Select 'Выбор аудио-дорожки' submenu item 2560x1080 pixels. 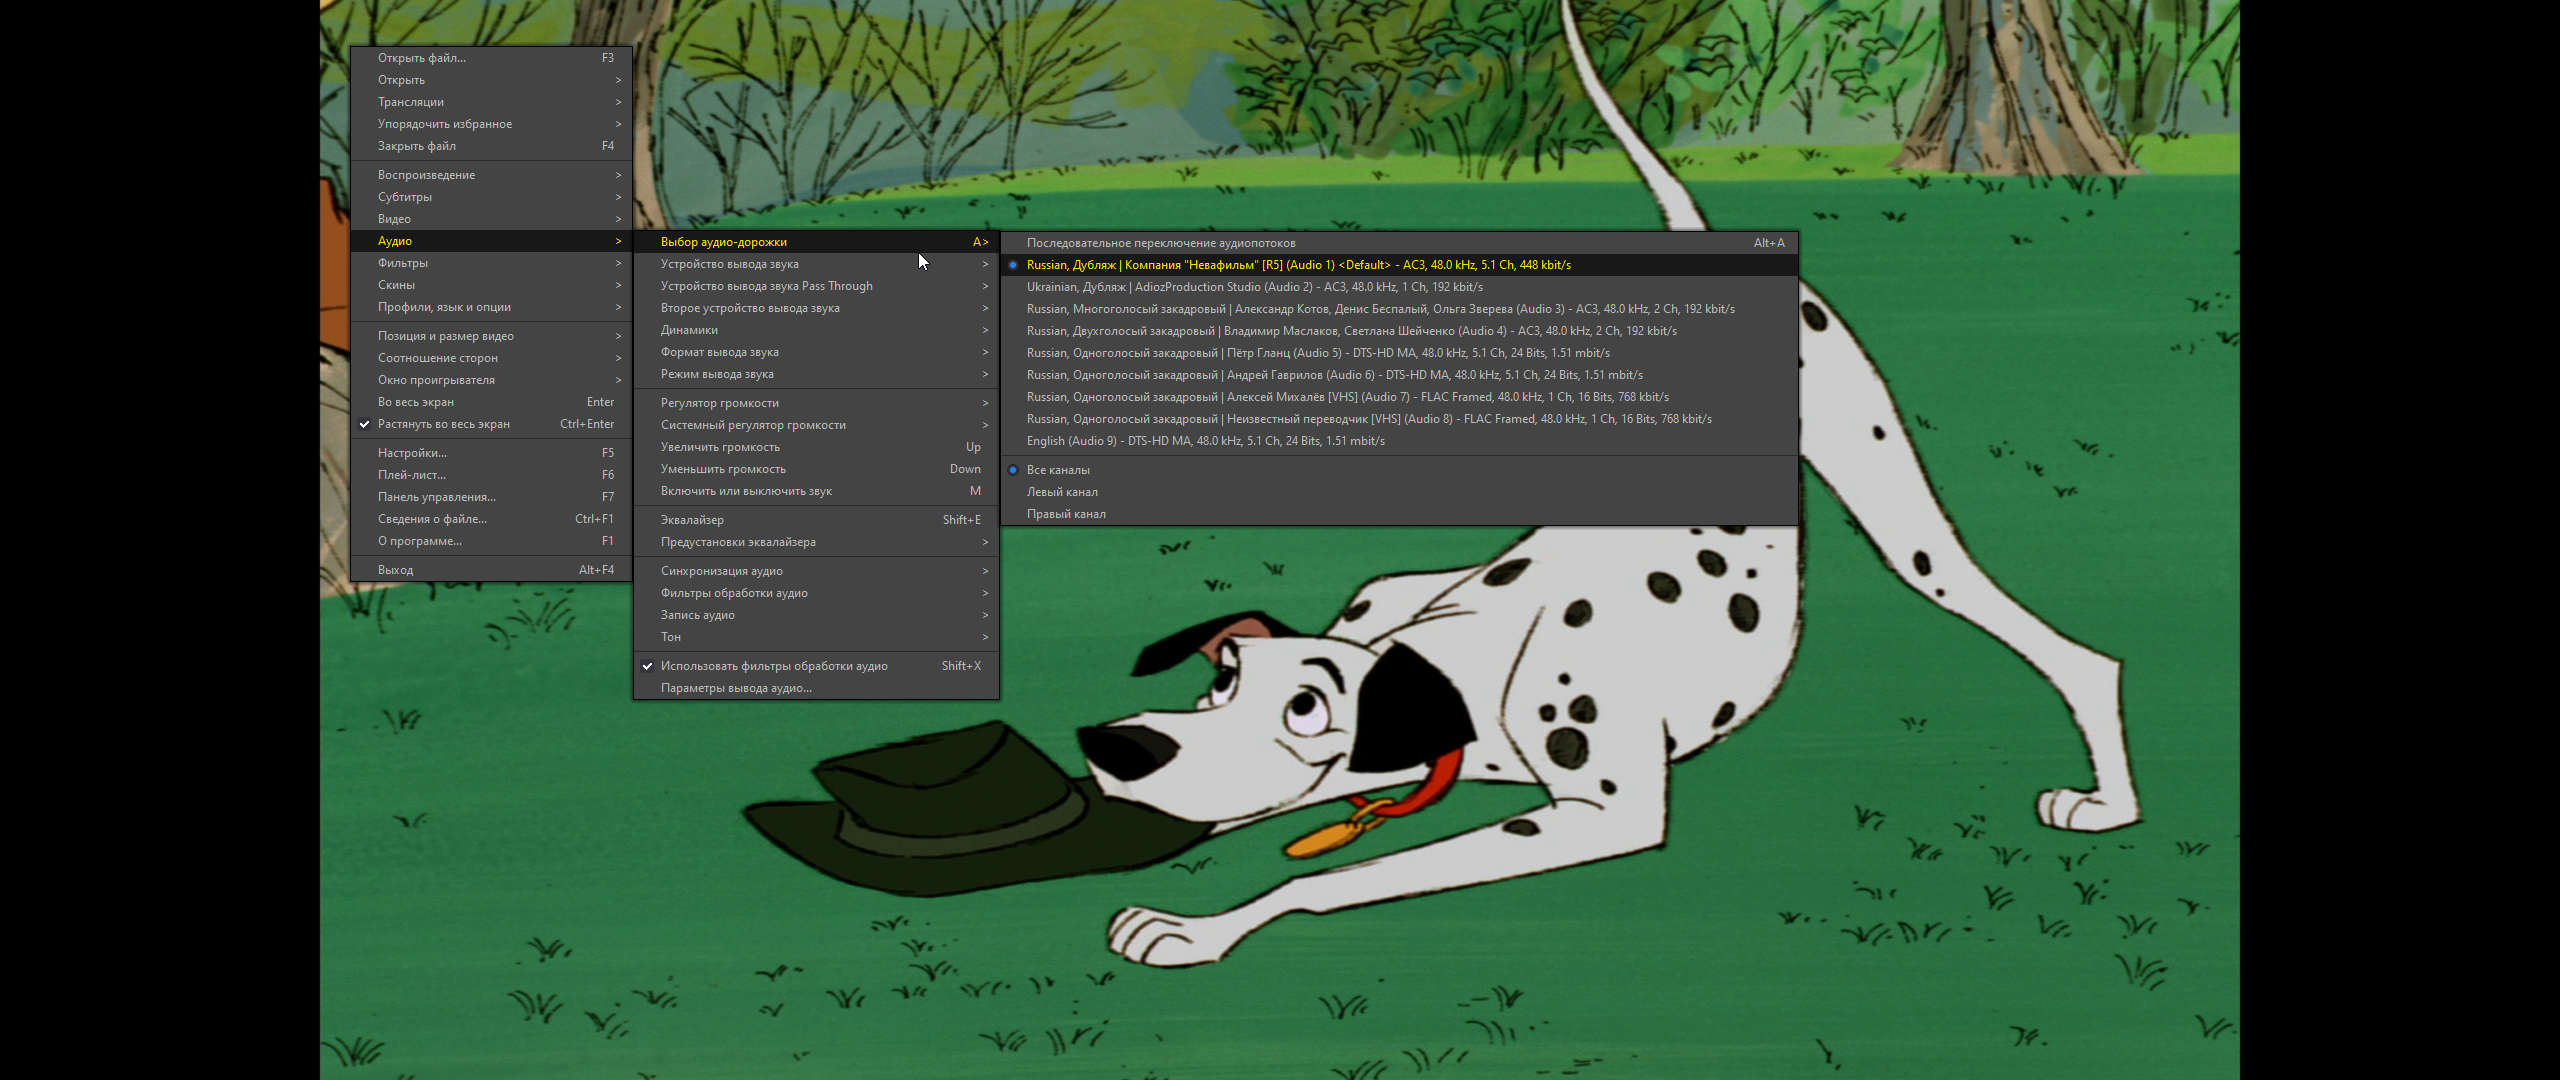pos(816,242)
